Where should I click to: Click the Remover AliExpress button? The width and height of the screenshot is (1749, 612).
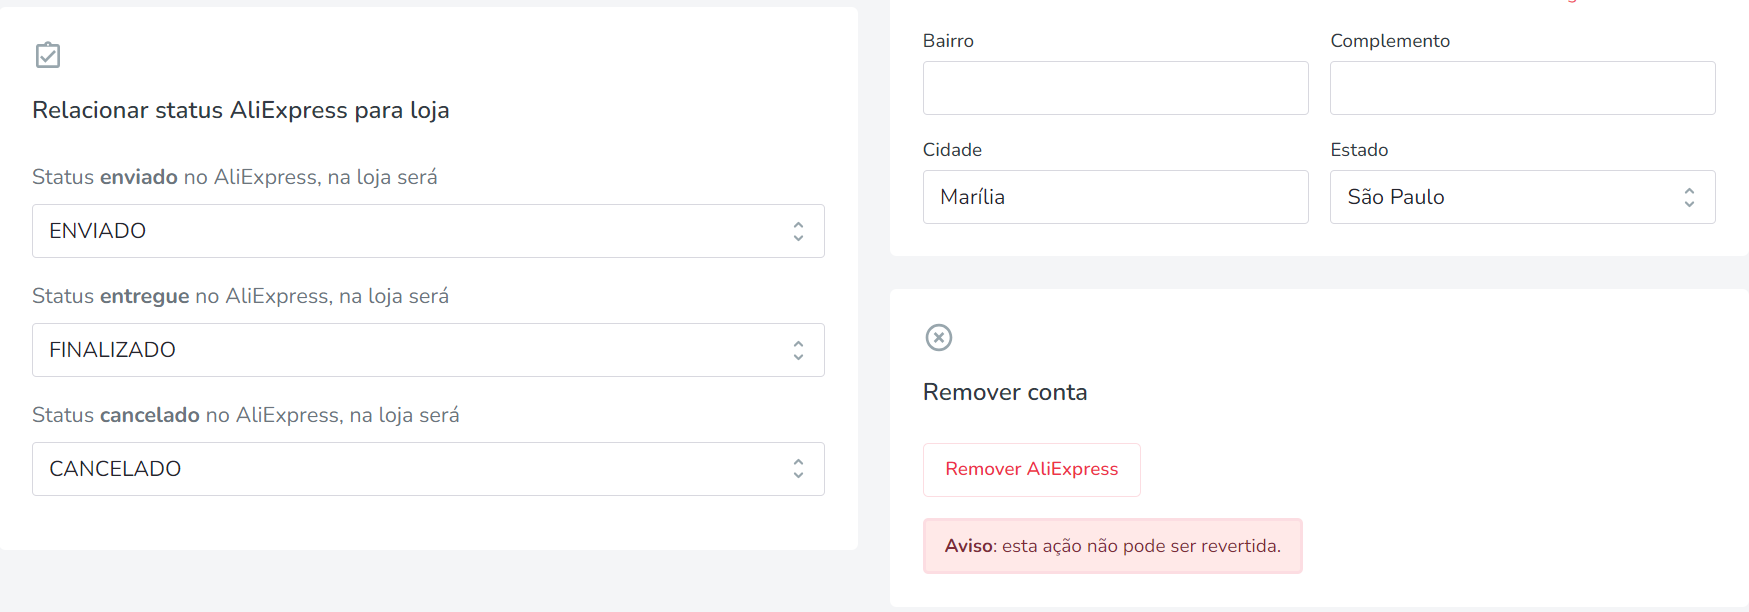click(x=1031, y=470)
